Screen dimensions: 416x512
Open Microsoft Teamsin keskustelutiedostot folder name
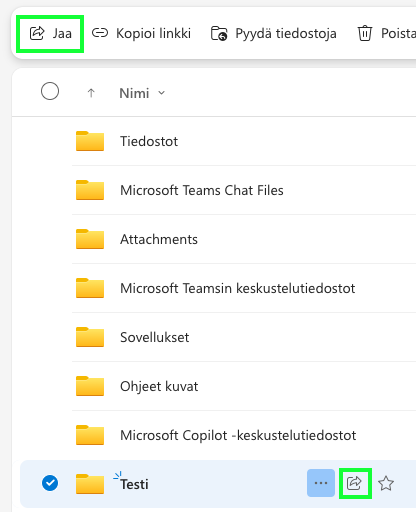(x=238, y=288)
